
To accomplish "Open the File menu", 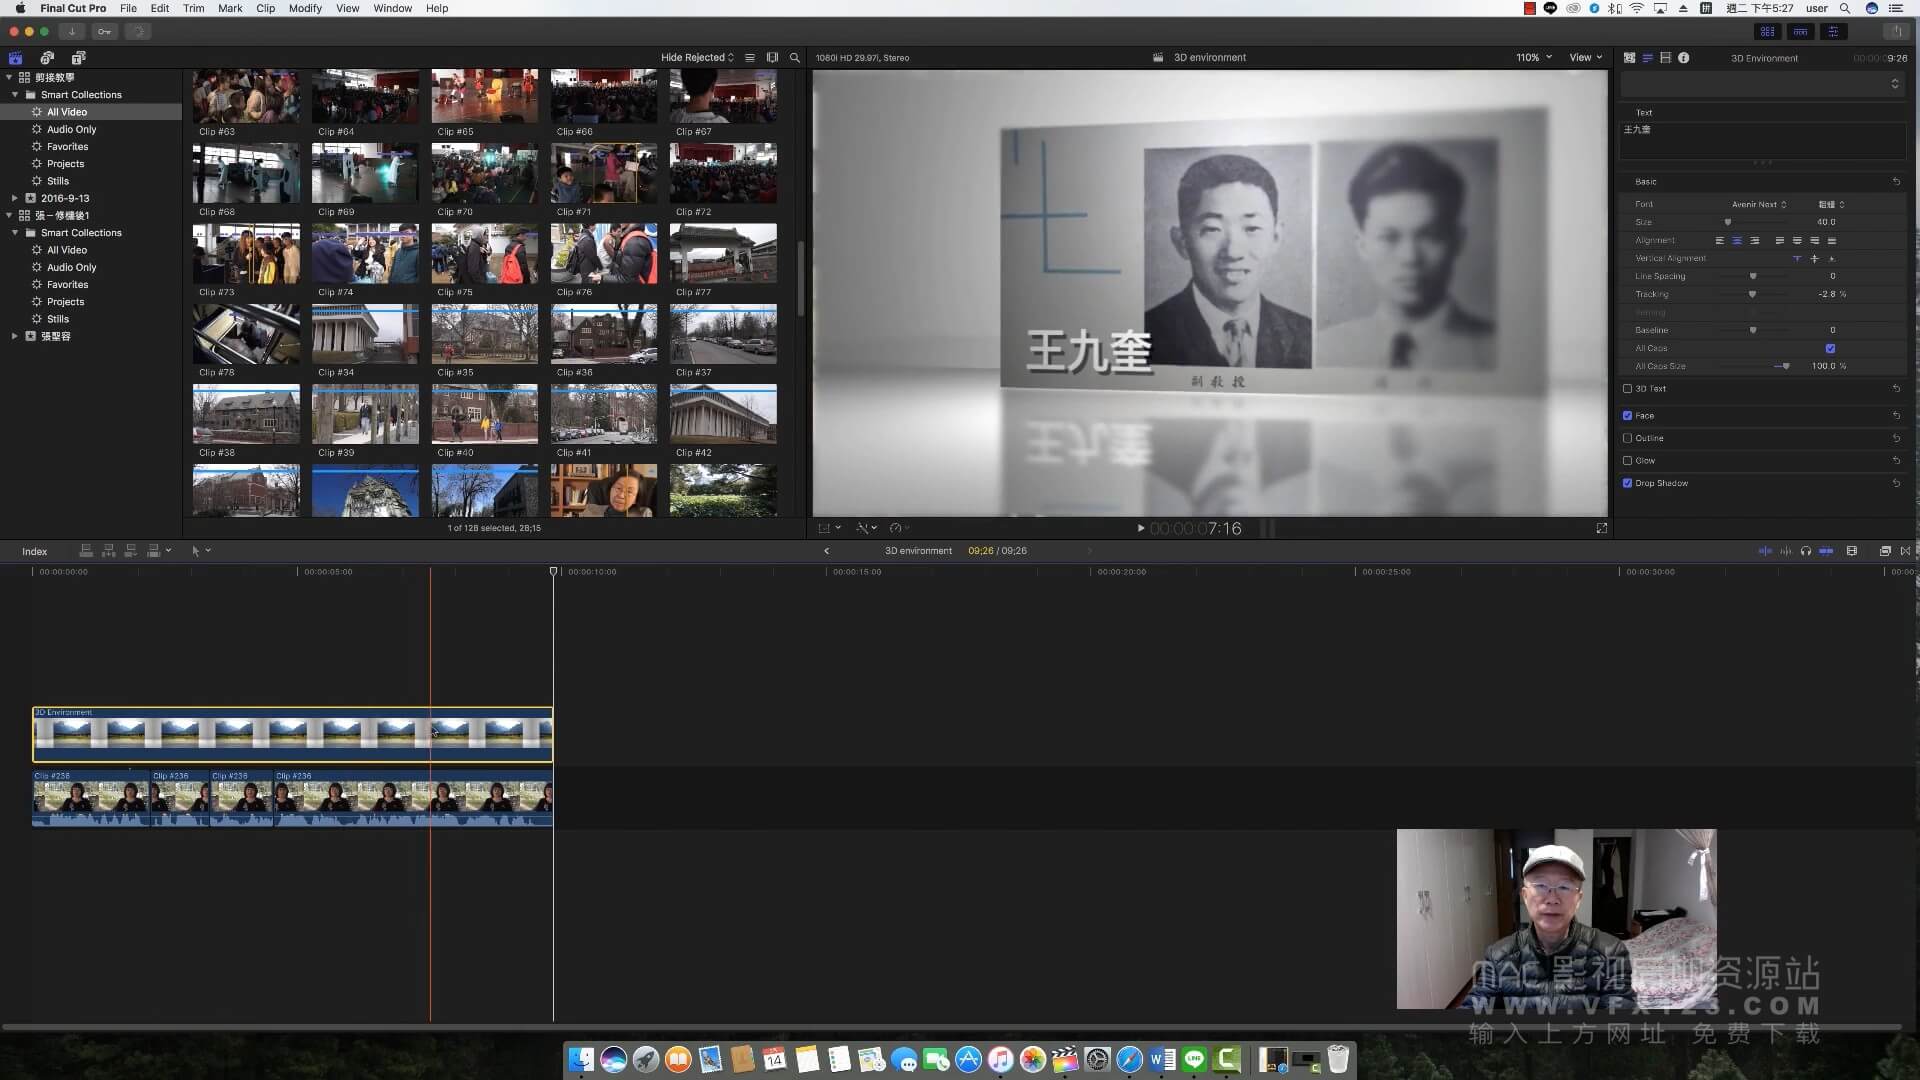I will pos(128,8).
